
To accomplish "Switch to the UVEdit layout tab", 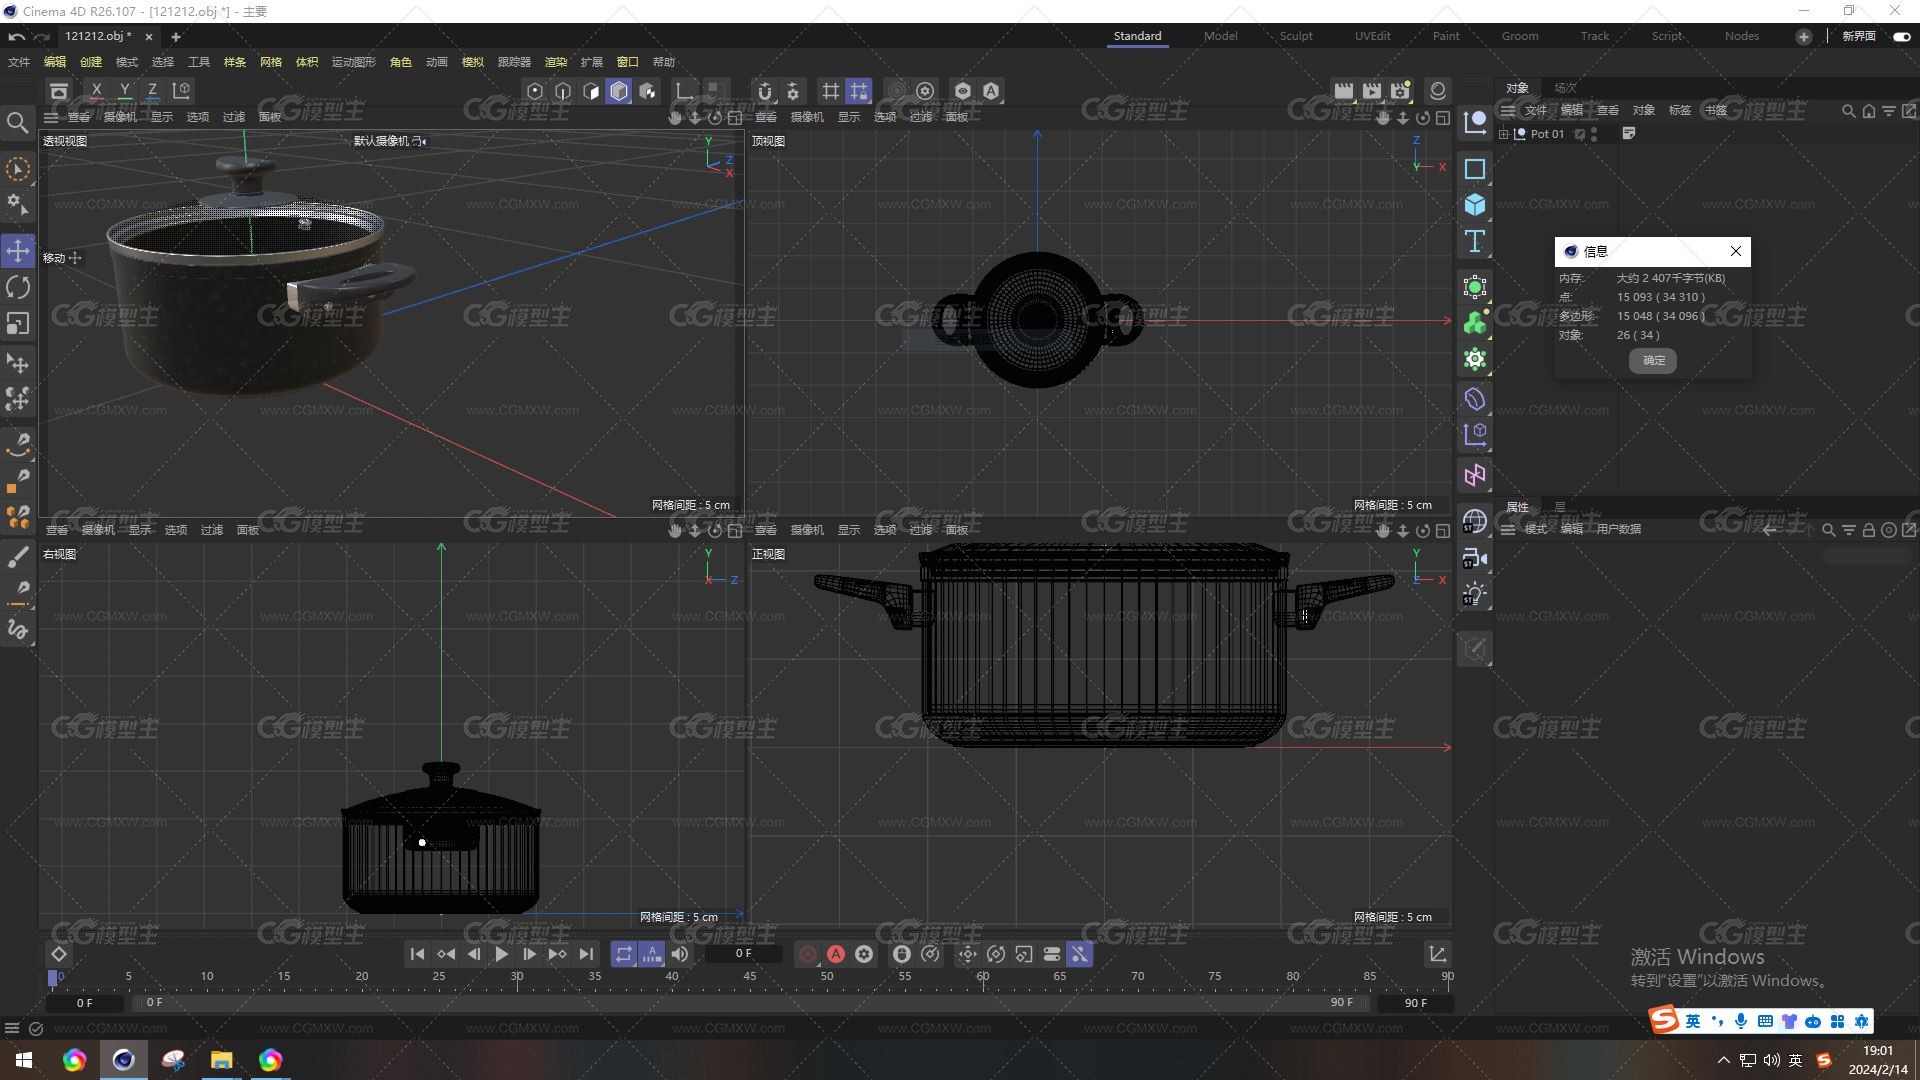I will (x=1372, y=36).
